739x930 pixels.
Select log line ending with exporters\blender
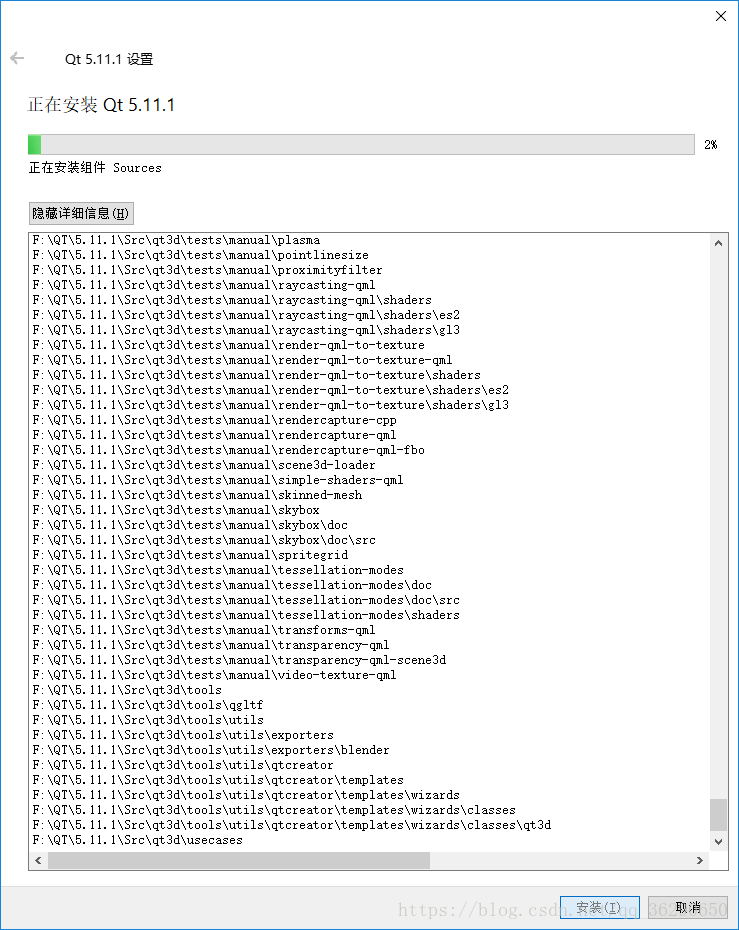tap(211, 750)
